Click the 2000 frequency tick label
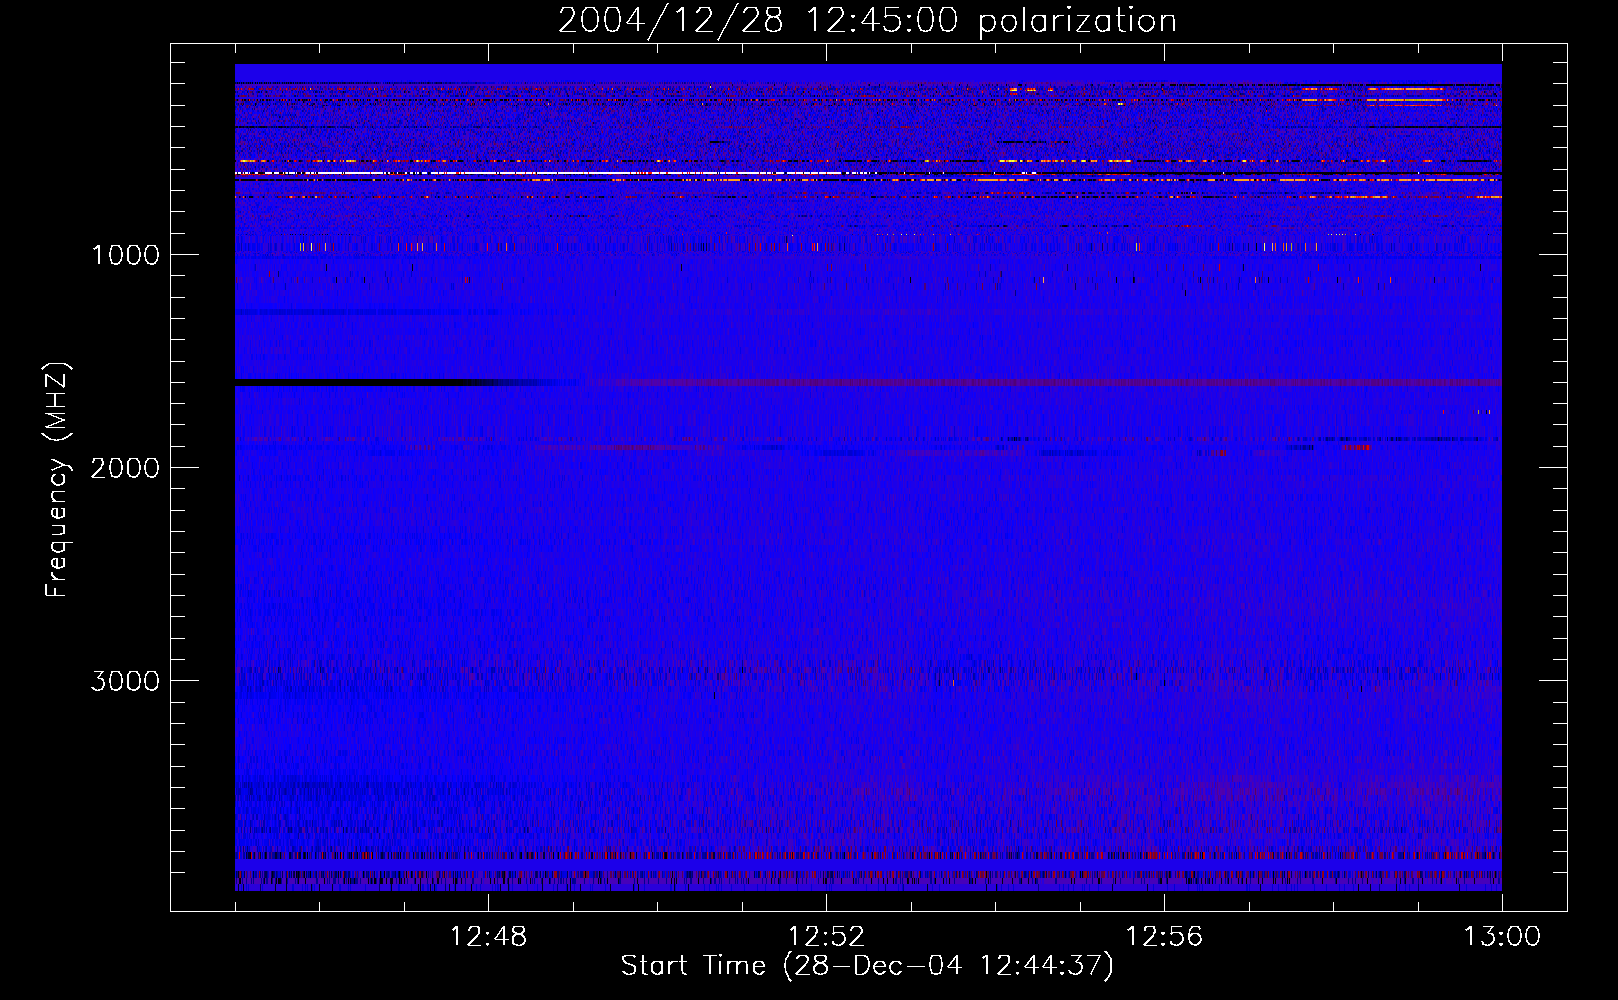The width and height of the screenshot is (1618, 1000). (x=125, y=468)
